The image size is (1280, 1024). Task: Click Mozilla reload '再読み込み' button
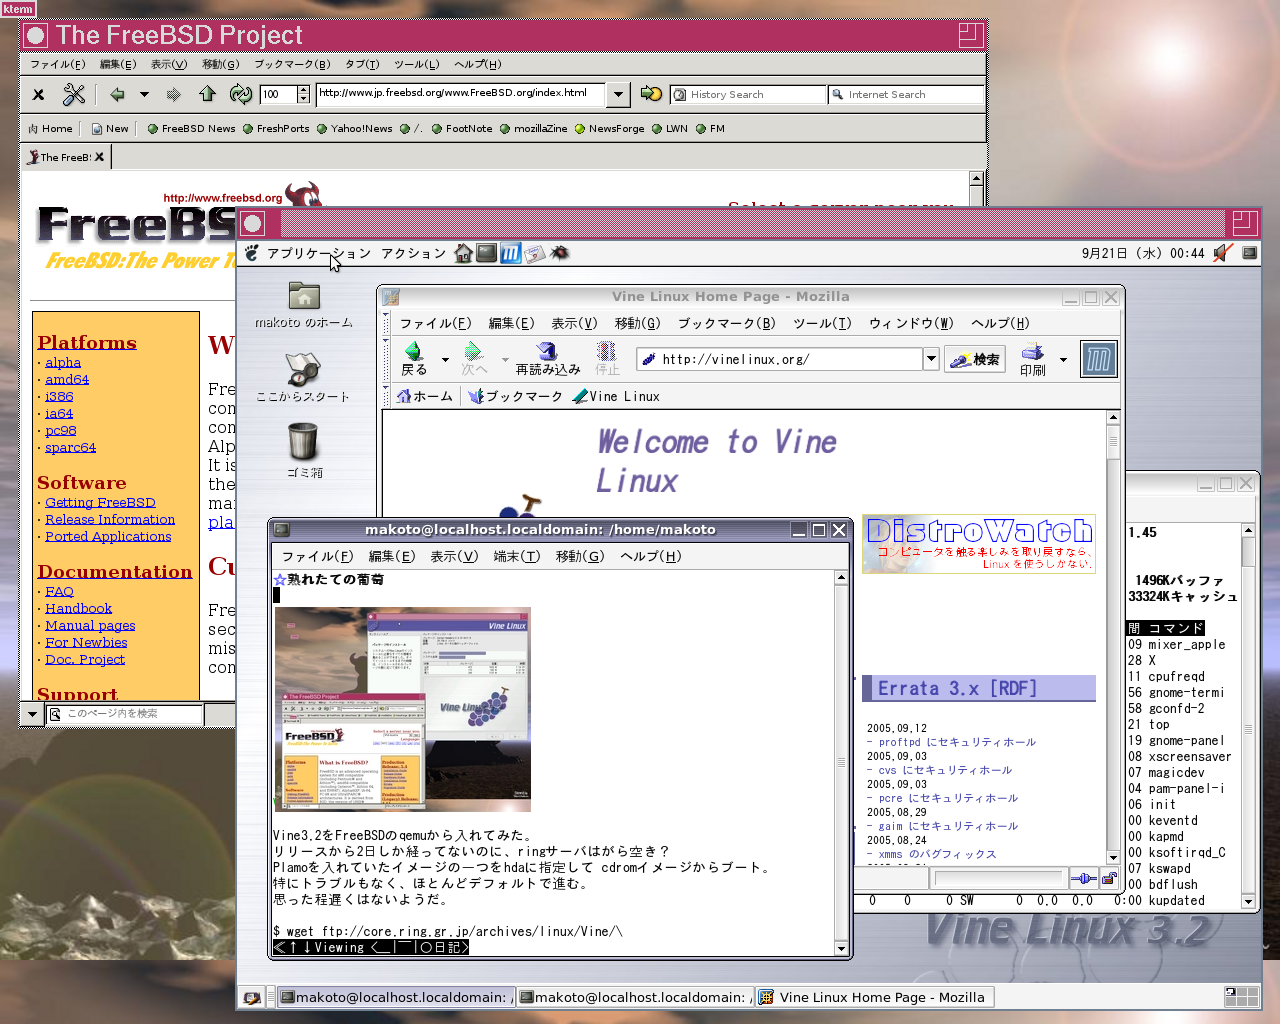pos(548,358)
